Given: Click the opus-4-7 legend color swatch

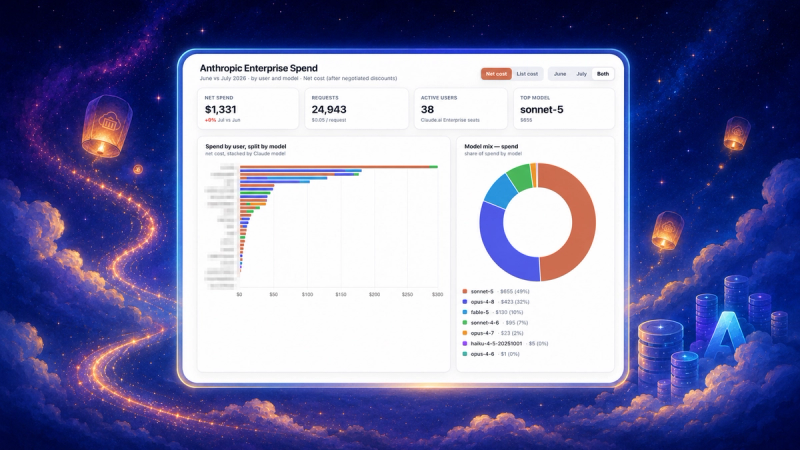Looking at the screenshot, I should click(465, 333).
